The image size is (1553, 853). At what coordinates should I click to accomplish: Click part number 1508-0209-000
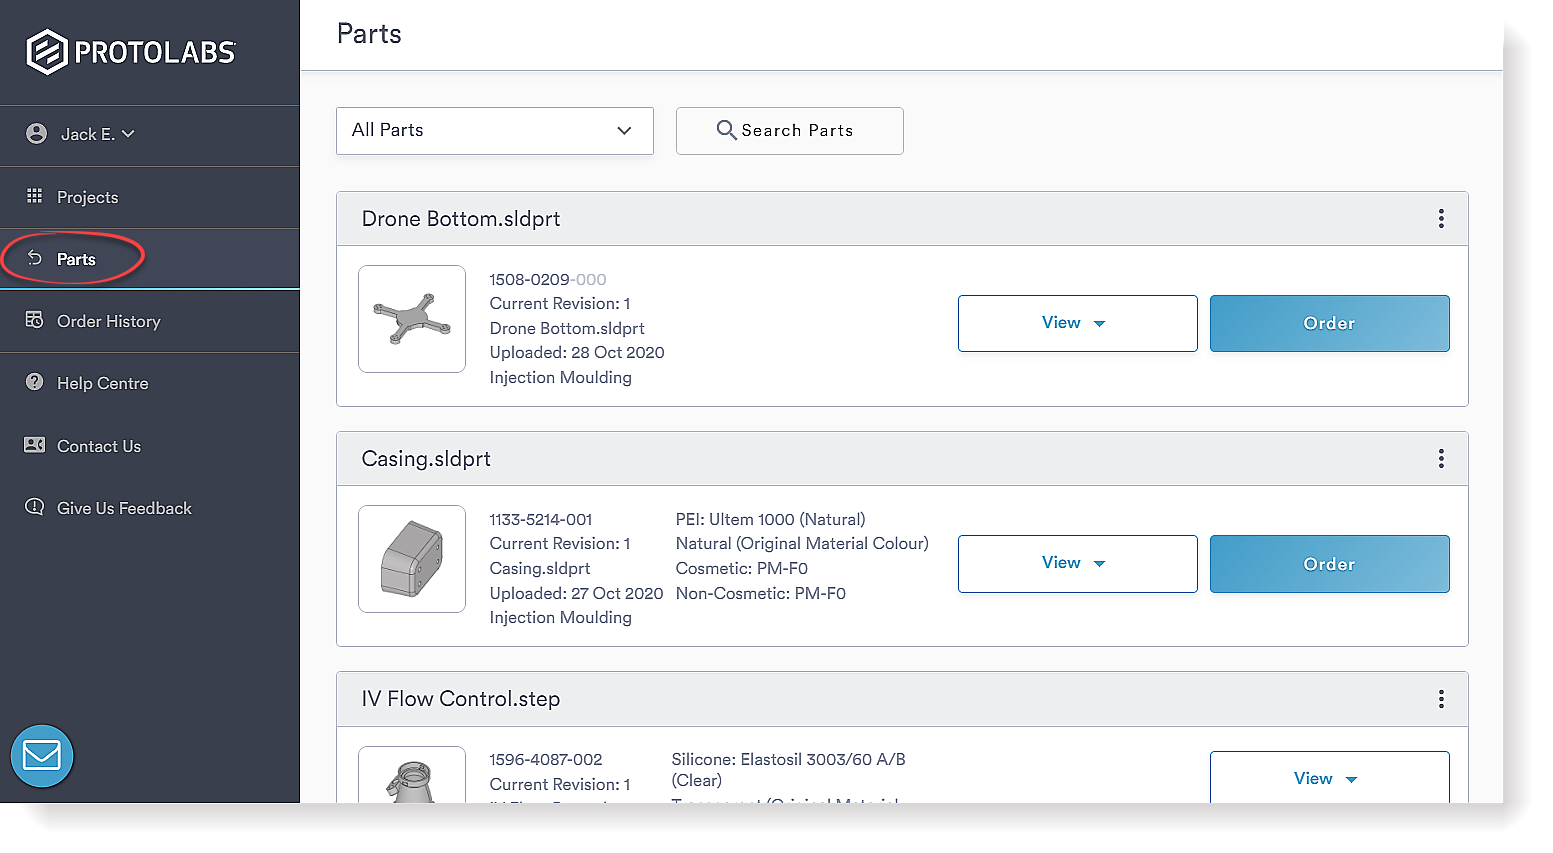548,280
